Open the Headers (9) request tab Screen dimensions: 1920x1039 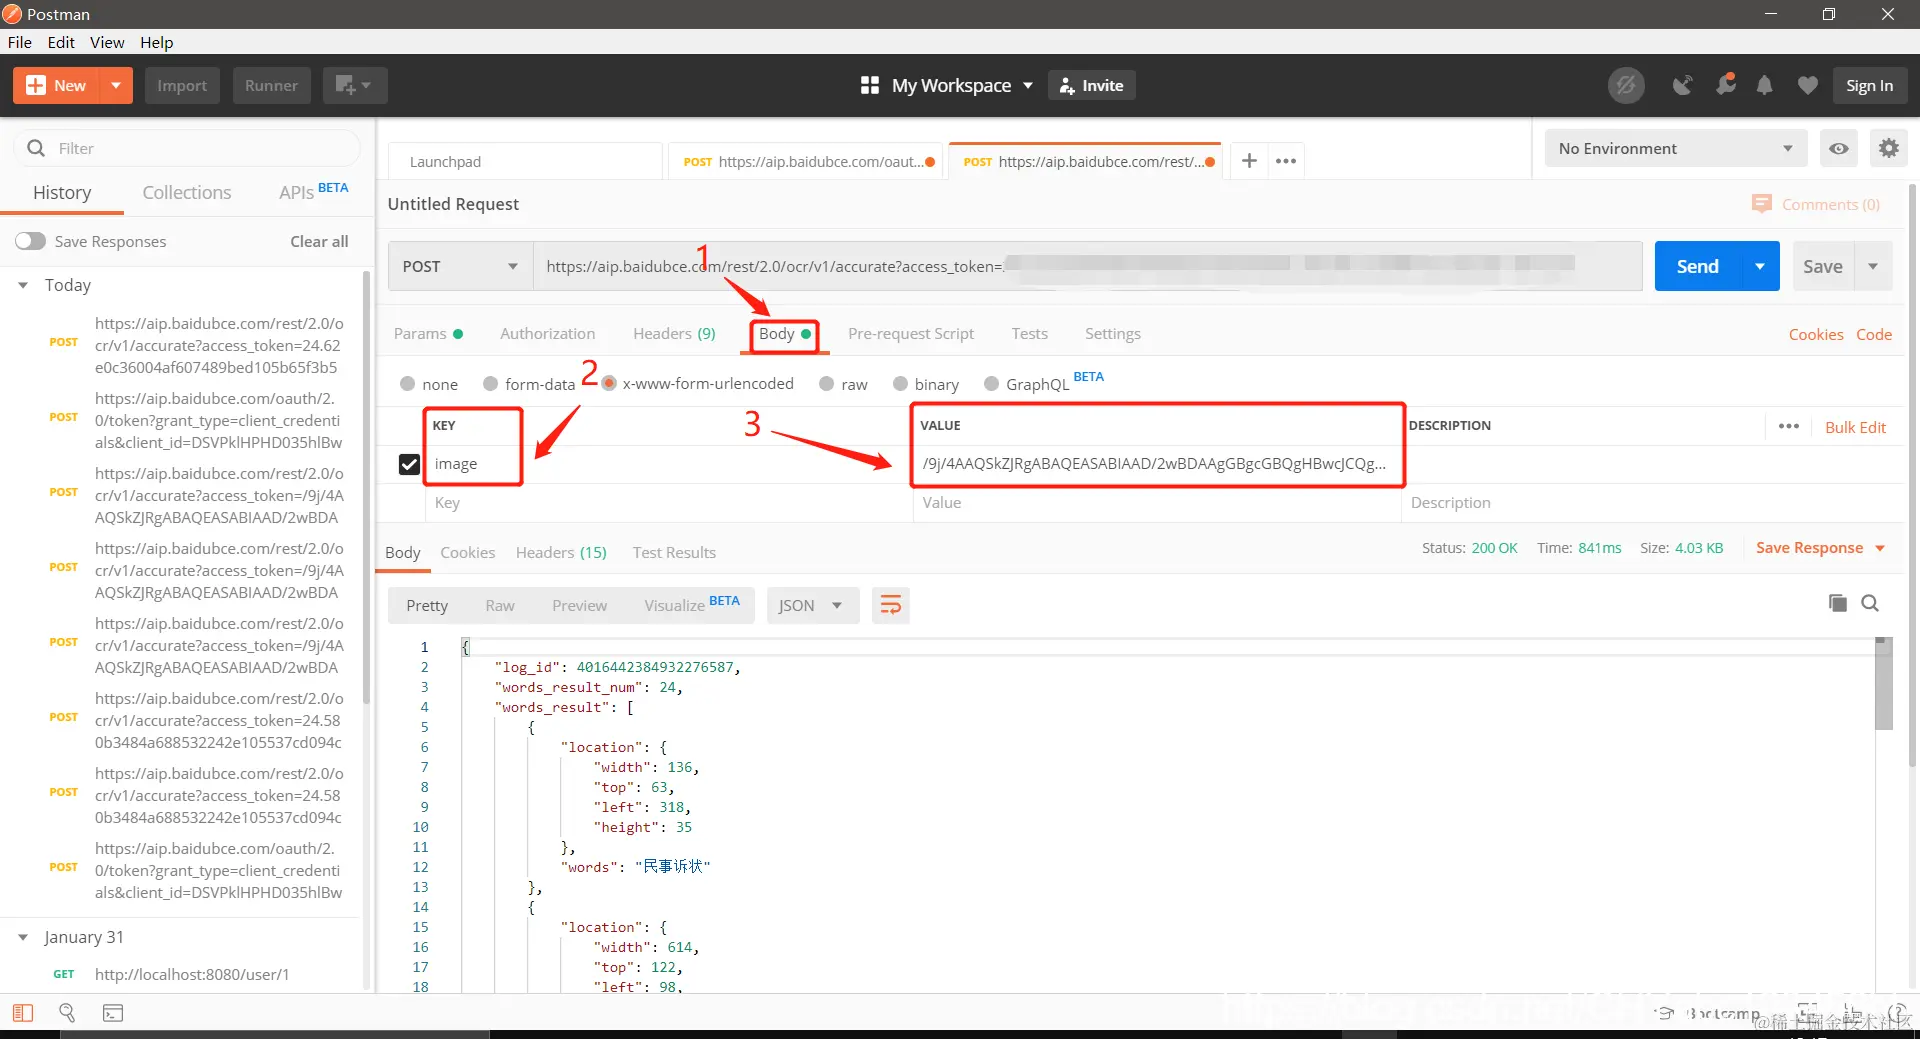pyautogui.click(x=674, y=334)
